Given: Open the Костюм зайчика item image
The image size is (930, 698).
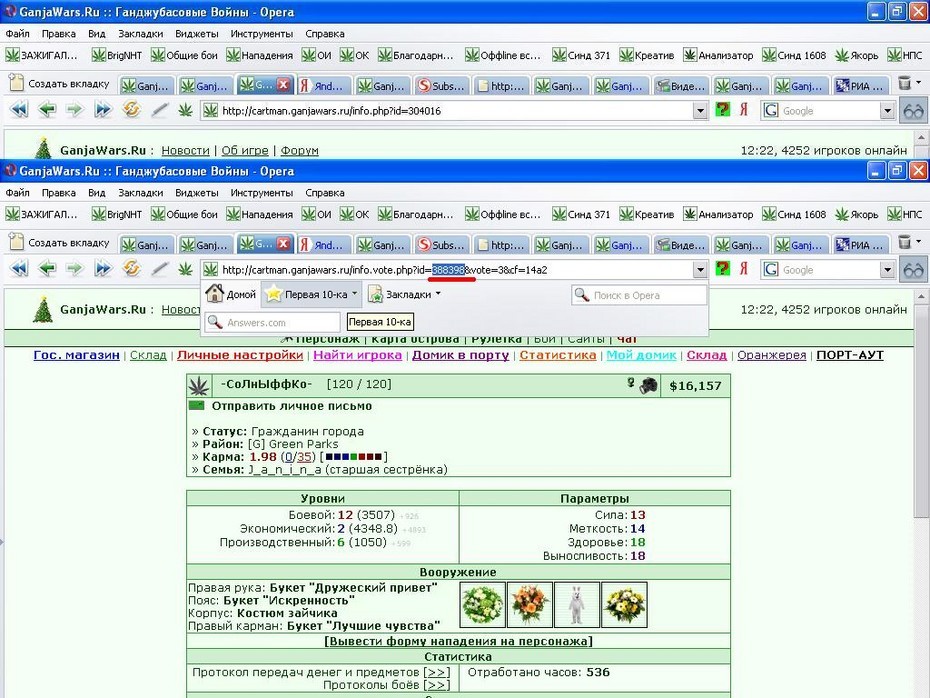Looking at the screenshot, I should click(577, 604).
